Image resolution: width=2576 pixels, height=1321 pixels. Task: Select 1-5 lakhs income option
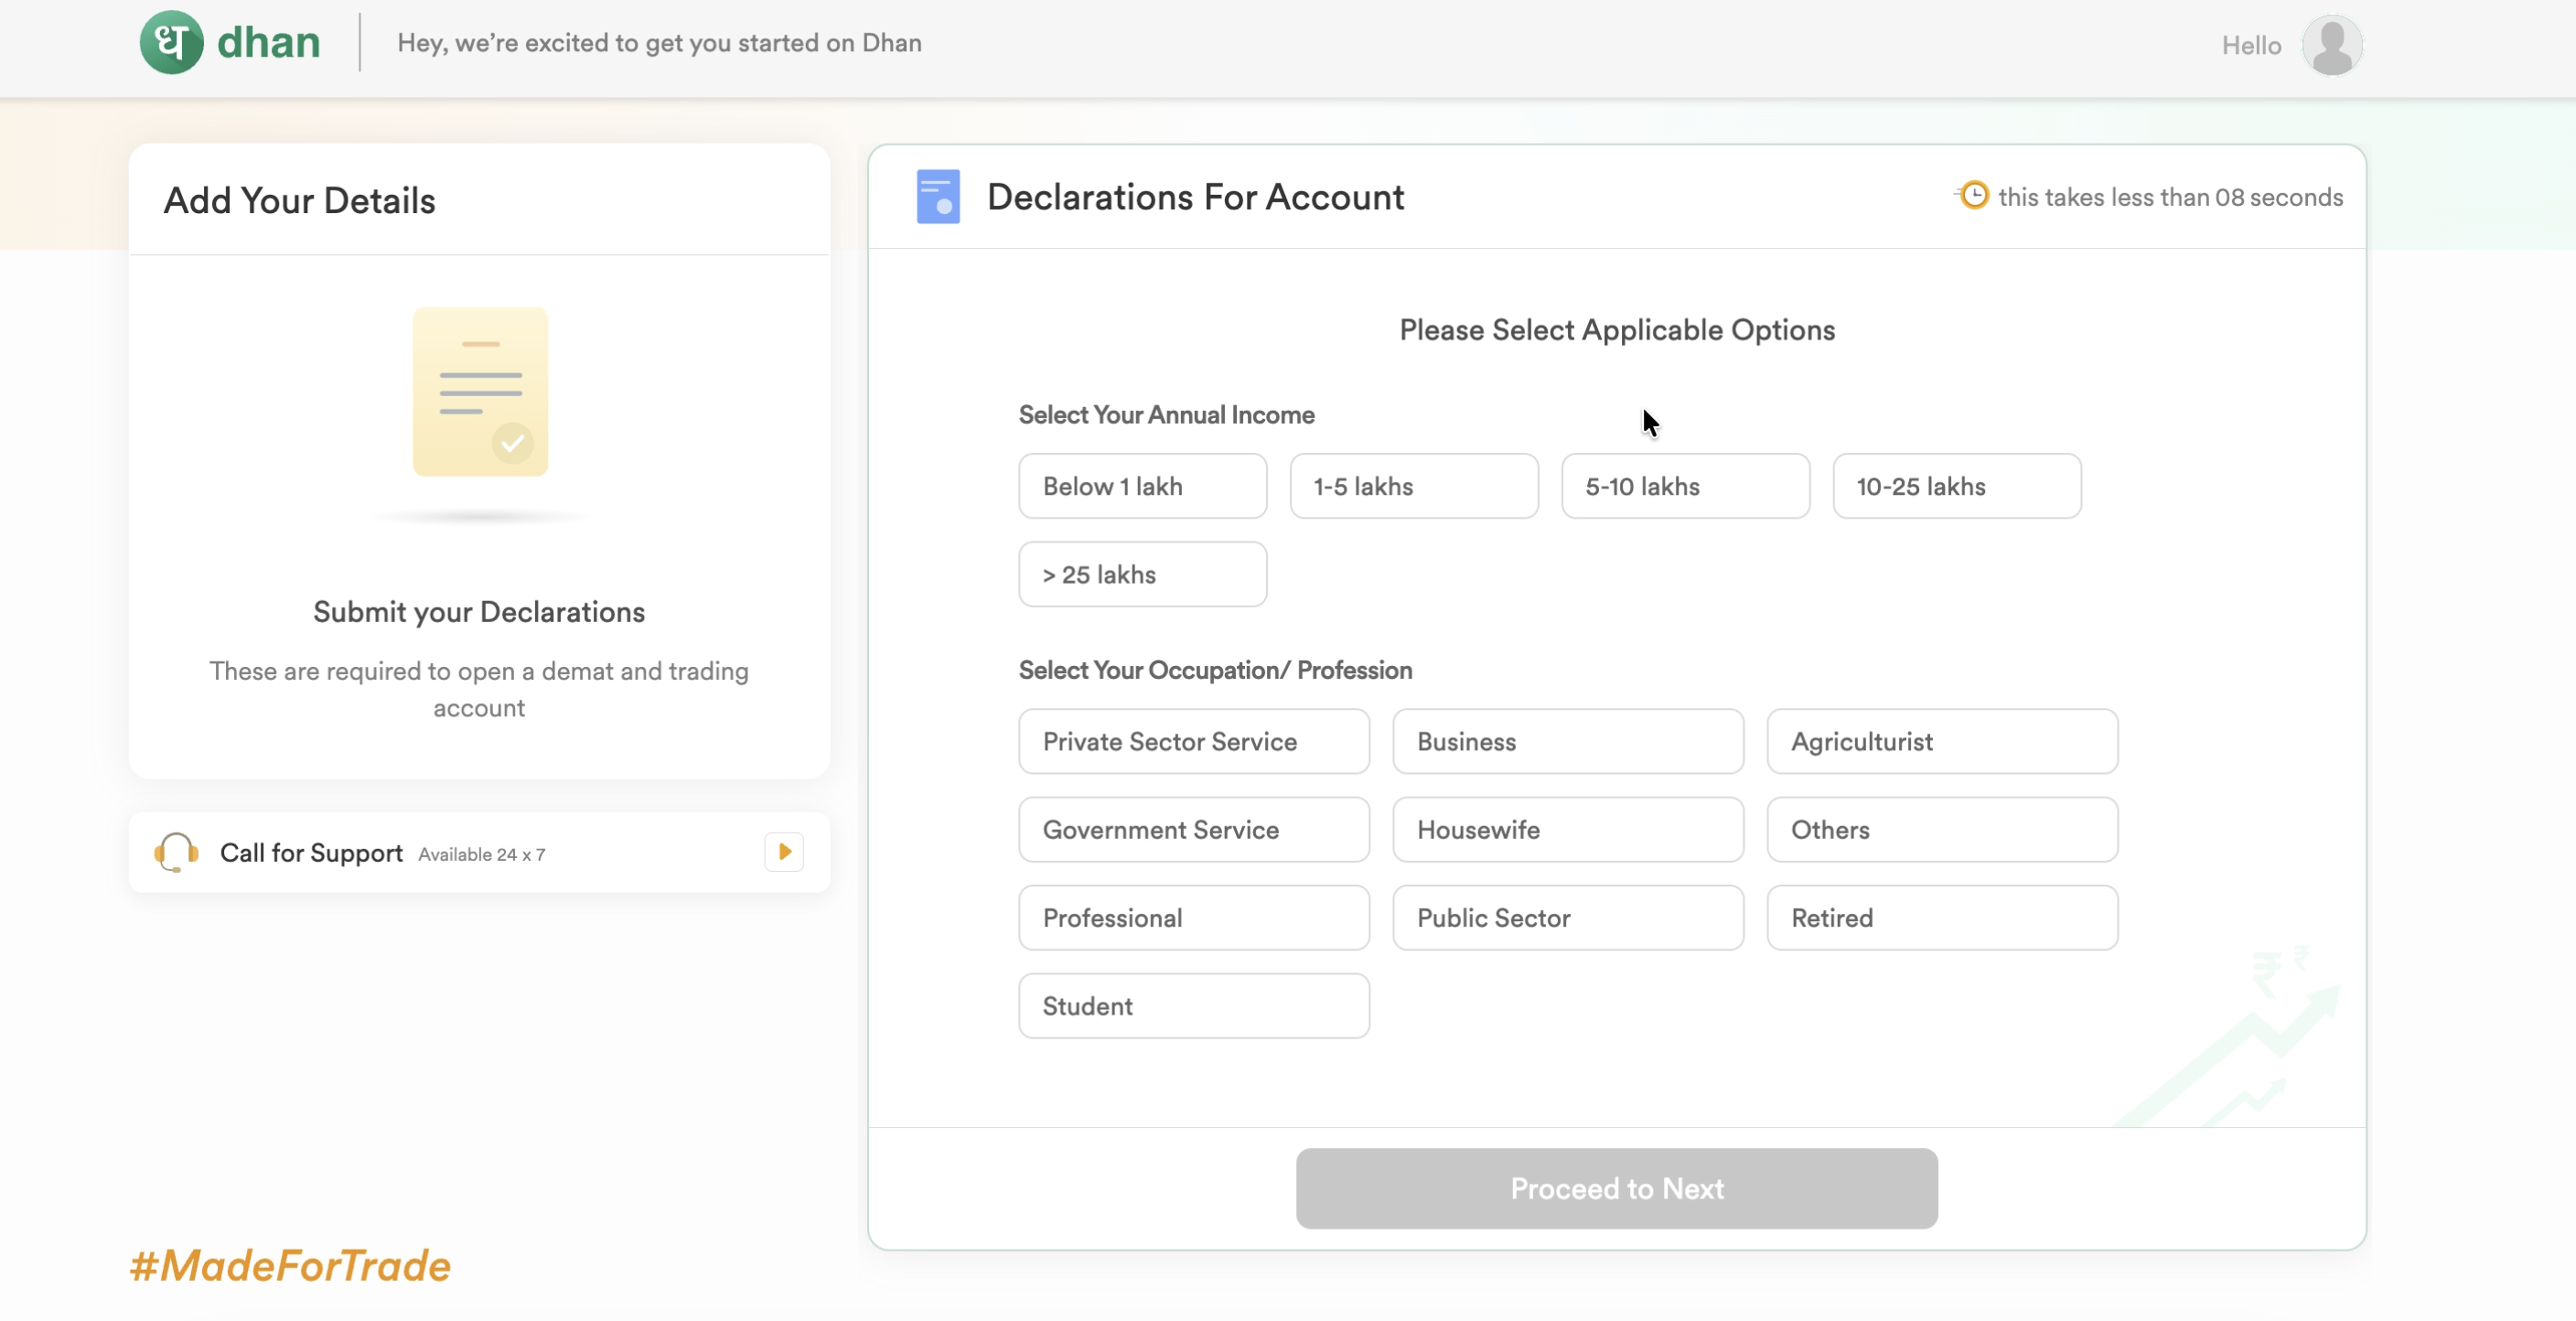coord(1413,486)
